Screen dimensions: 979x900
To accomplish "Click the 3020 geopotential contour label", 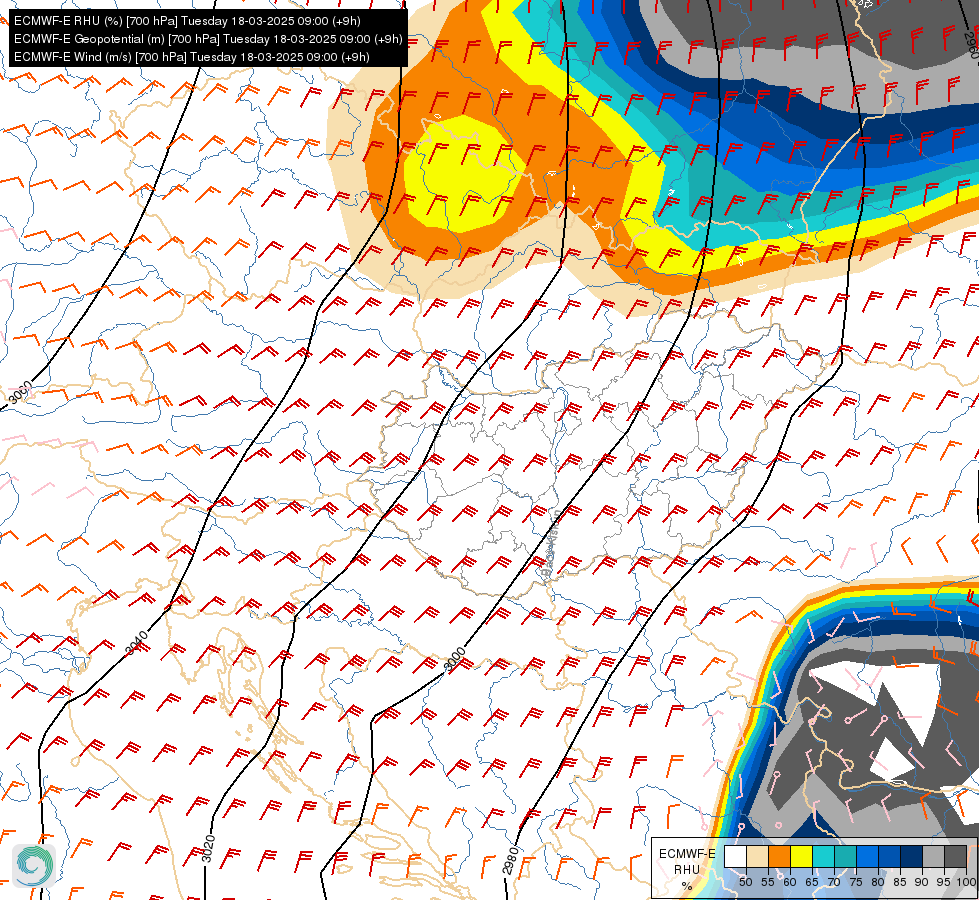I will [x=209, y=849].
